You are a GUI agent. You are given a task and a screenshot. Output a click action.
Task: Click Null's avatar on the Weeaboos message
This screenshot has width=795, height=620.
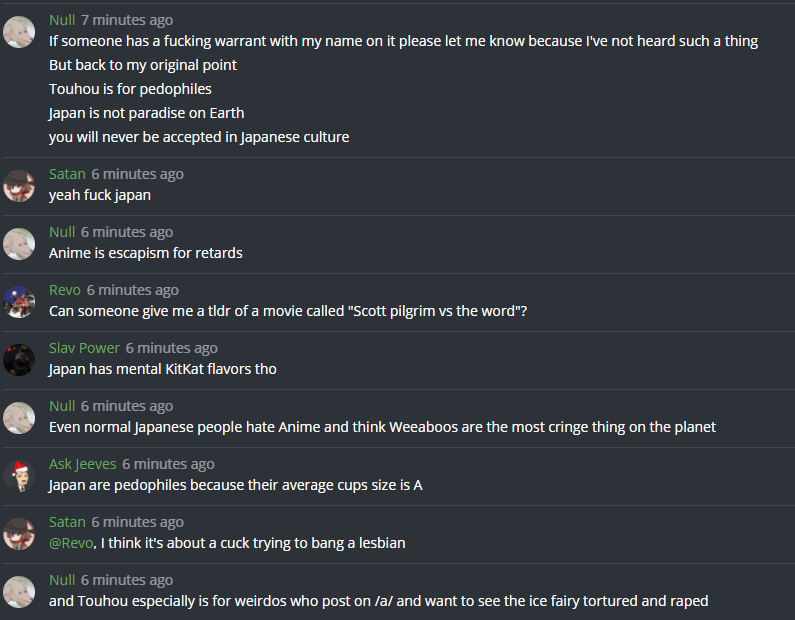[x=19, y=417]
